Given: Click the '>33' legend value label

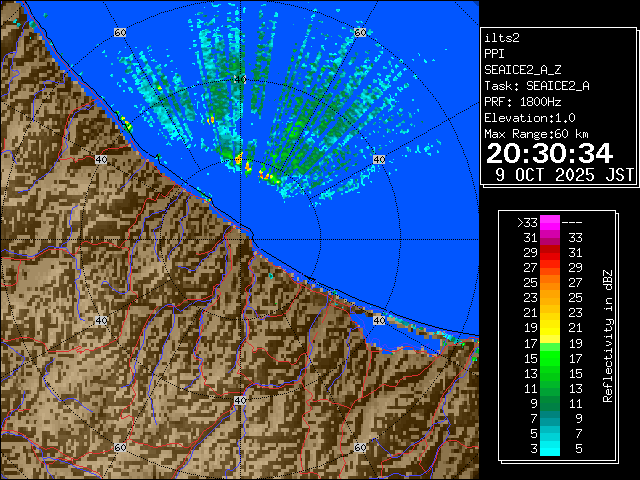Looking at the screenshot, I should tap(527, 224).
